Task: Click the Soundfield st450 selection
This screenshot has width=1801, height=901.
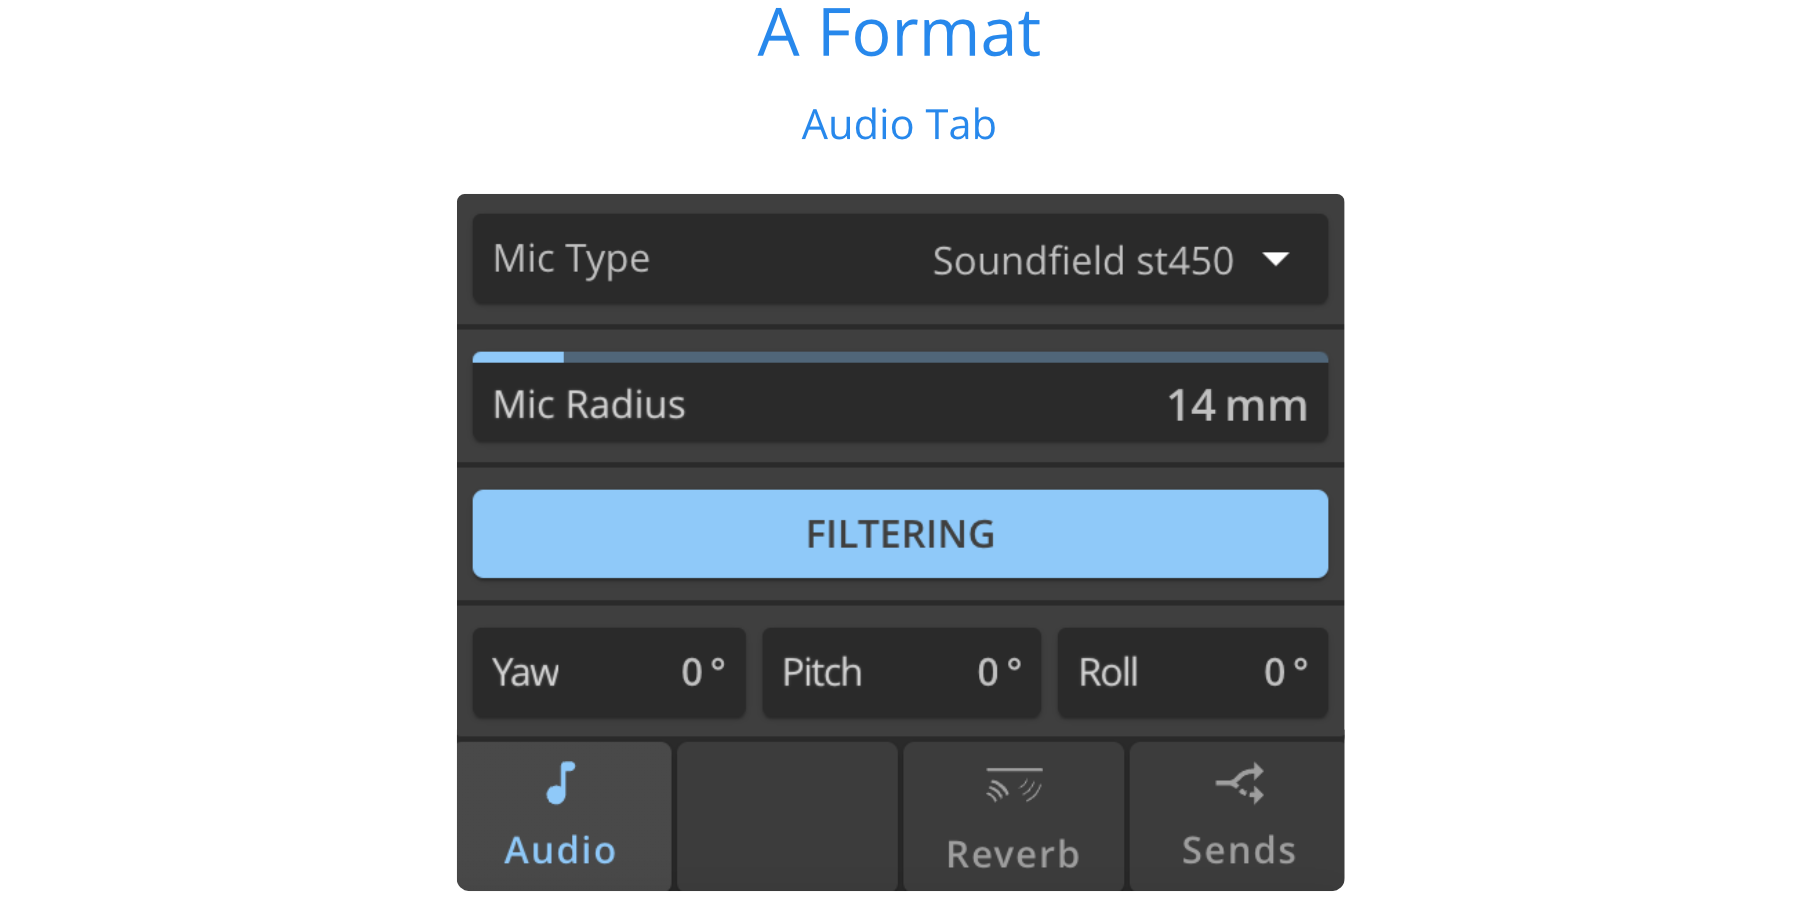Action: coord(1082,261)
